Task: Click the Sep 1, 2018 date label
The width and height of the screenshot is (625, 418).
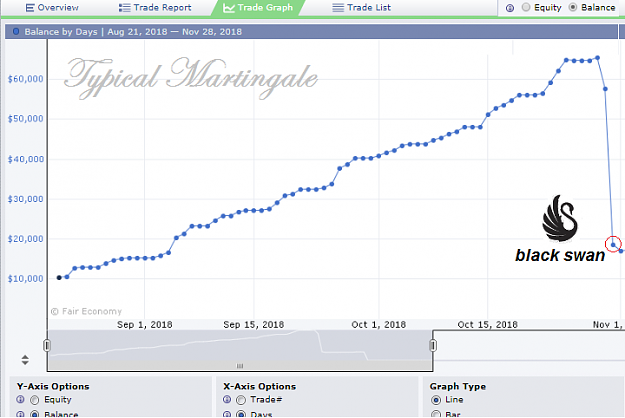Action: 145,325
